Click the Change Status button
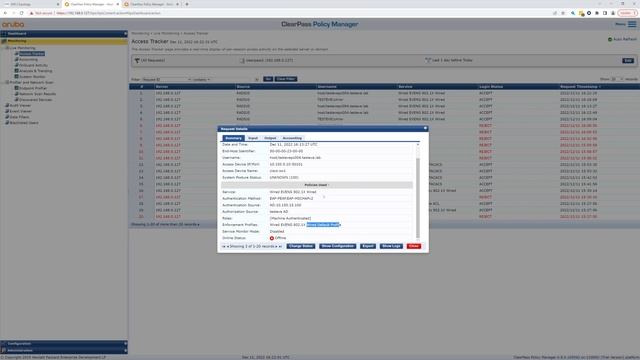 coord(301,246)
